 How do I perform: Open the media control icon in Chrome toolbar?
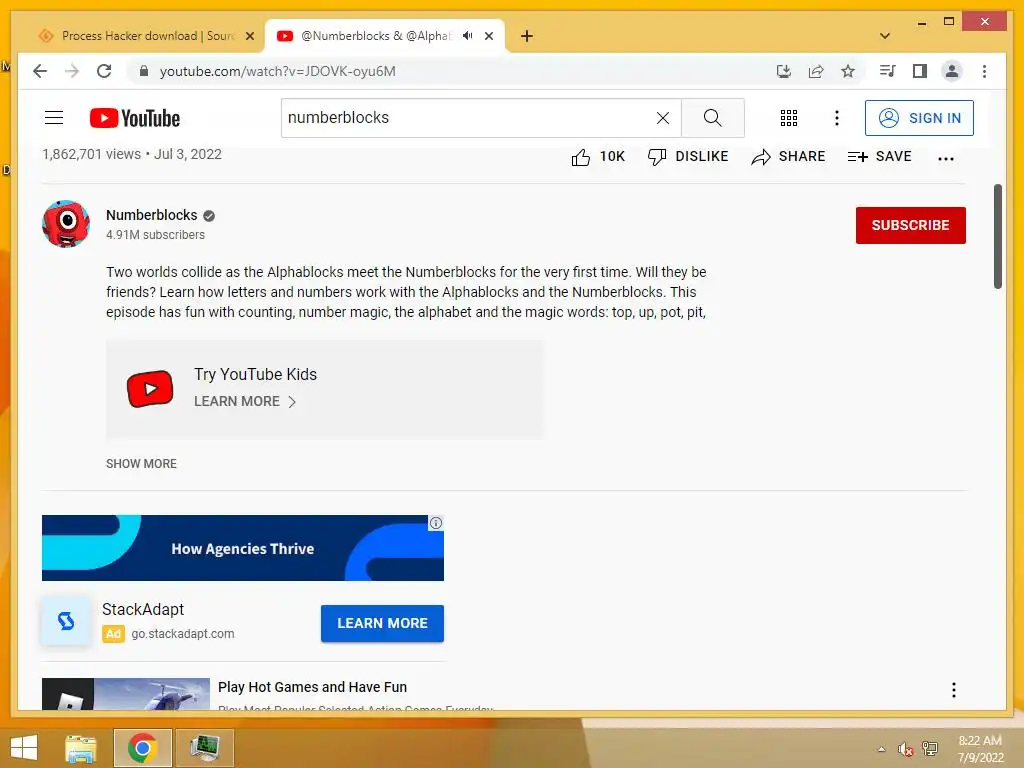tap(888, 71)
